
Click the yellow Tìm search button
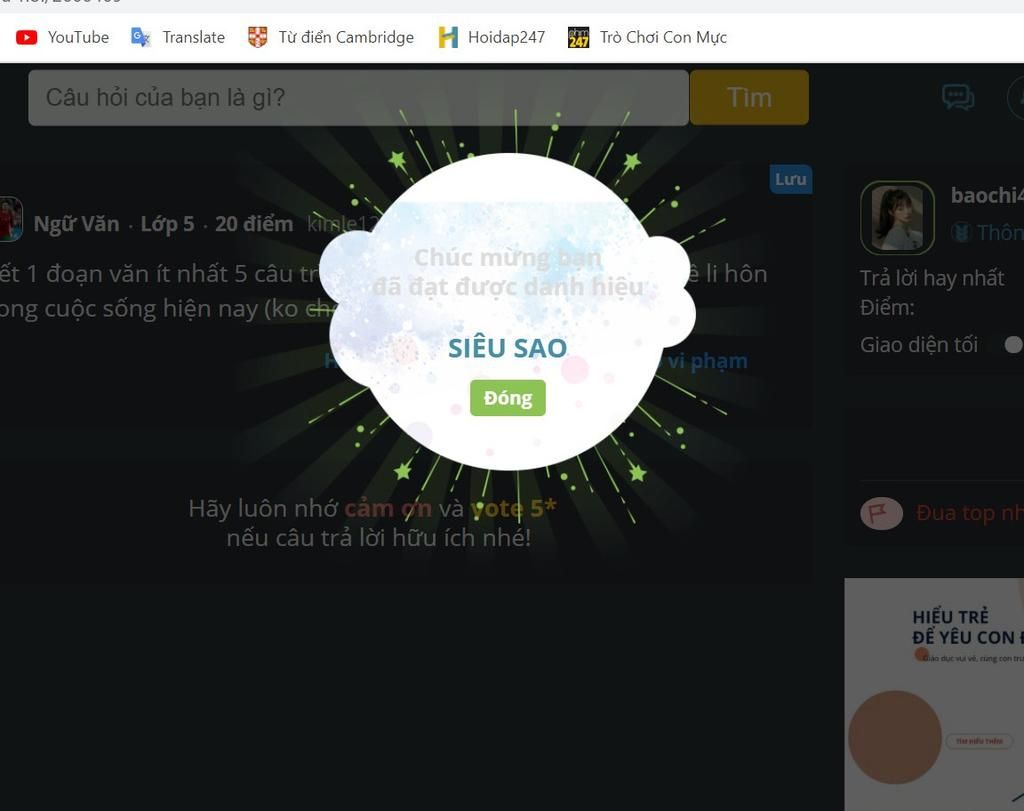coord(749,98)
